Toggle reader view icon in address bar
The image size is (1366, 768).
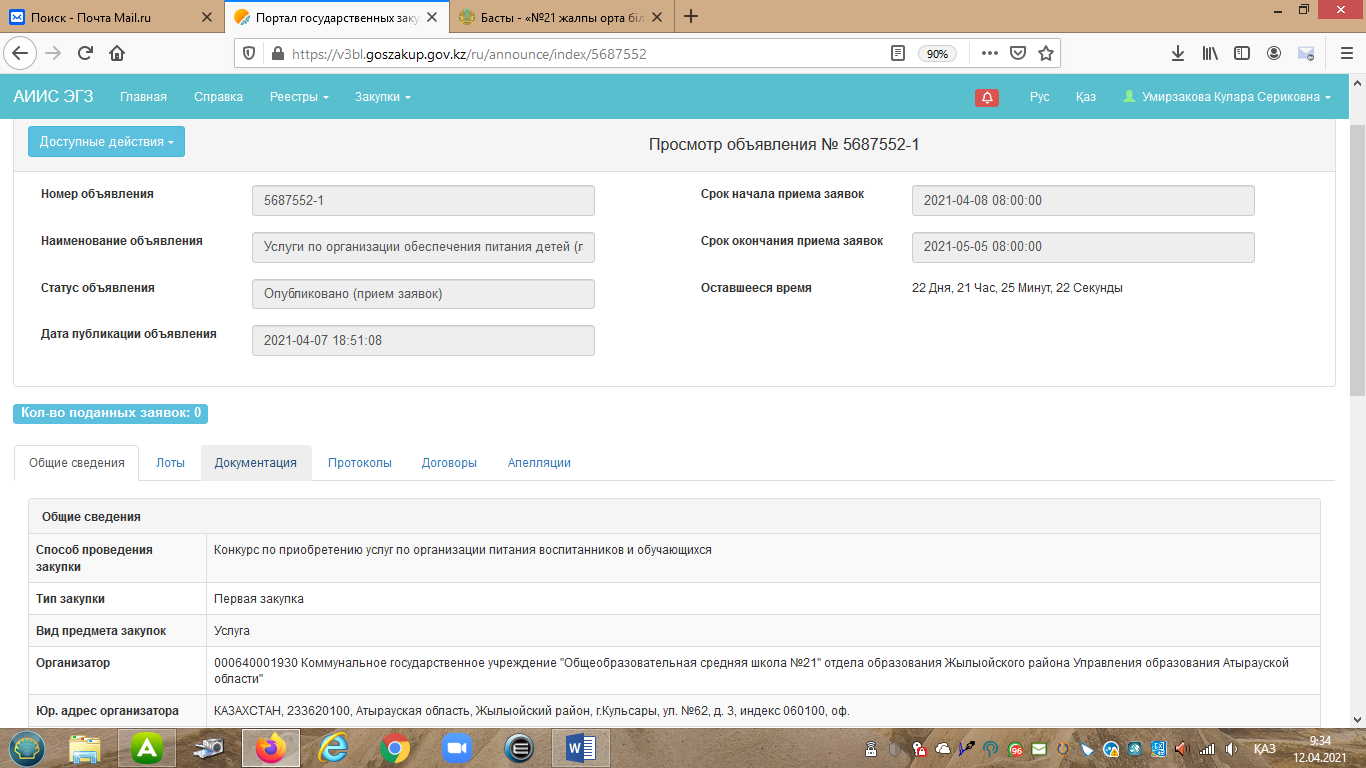click(898, 54)
